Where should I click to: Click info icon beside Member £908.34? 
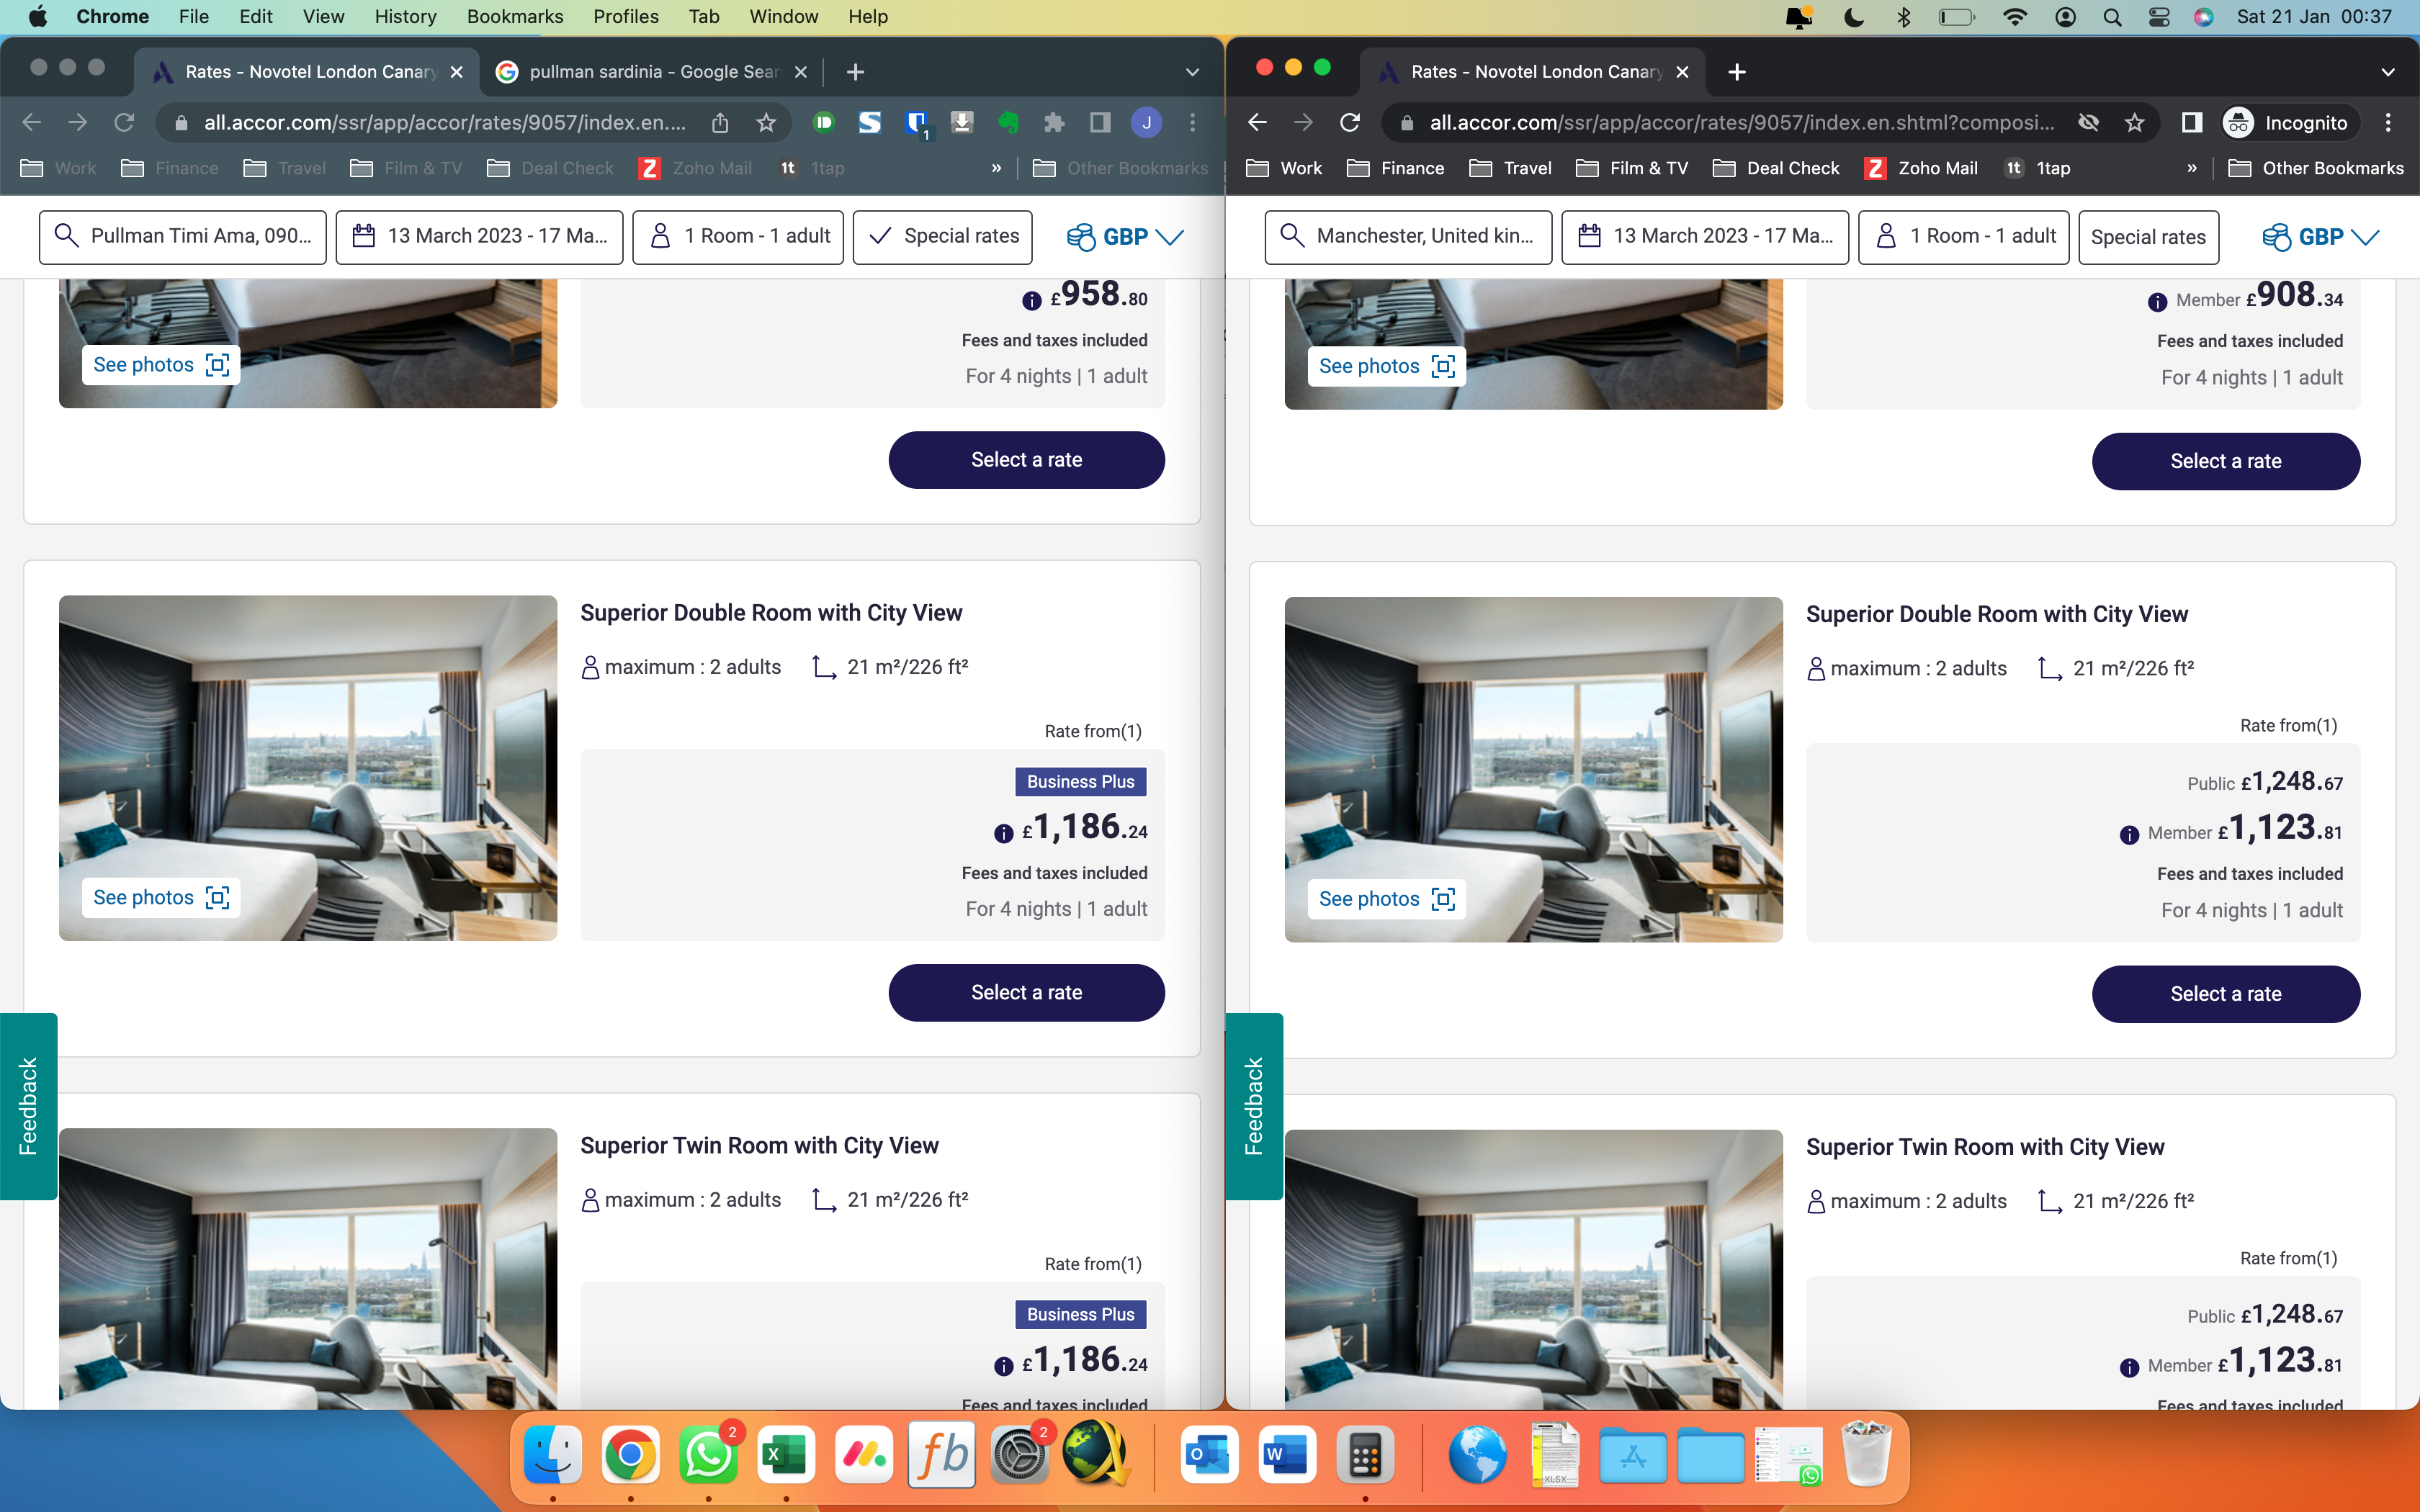coord(2157,301)
